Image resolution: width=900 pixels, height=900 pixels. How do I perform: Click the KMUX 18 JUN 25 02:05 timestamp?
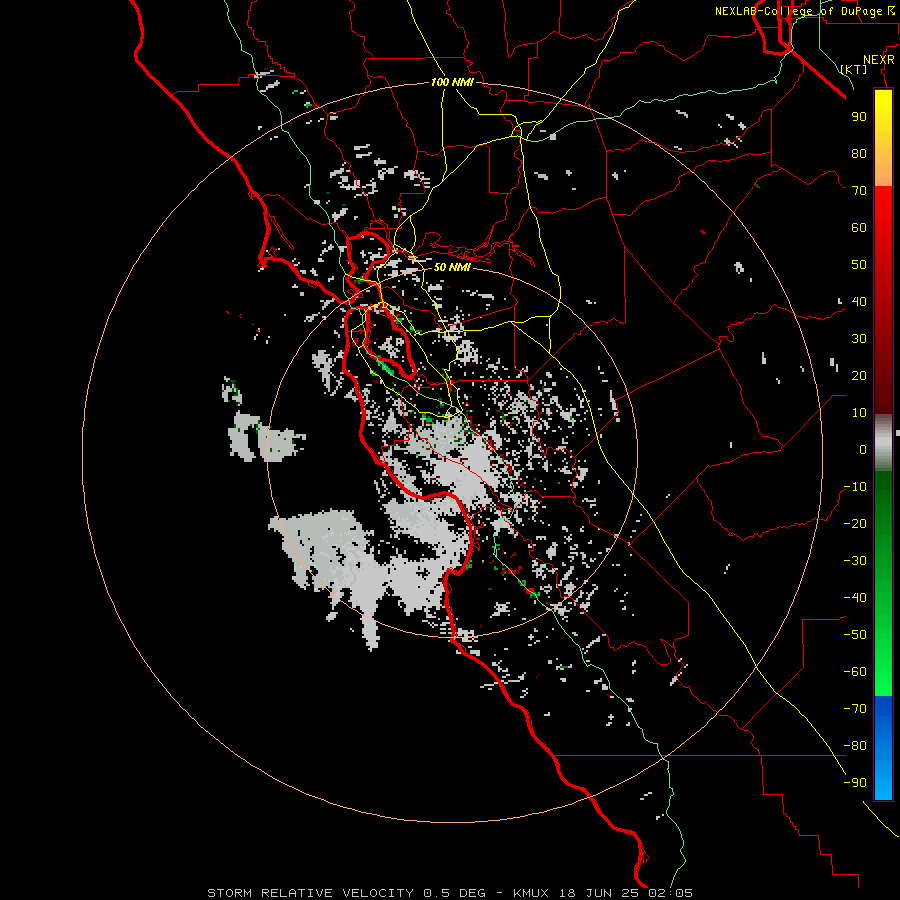click(603, 893)
